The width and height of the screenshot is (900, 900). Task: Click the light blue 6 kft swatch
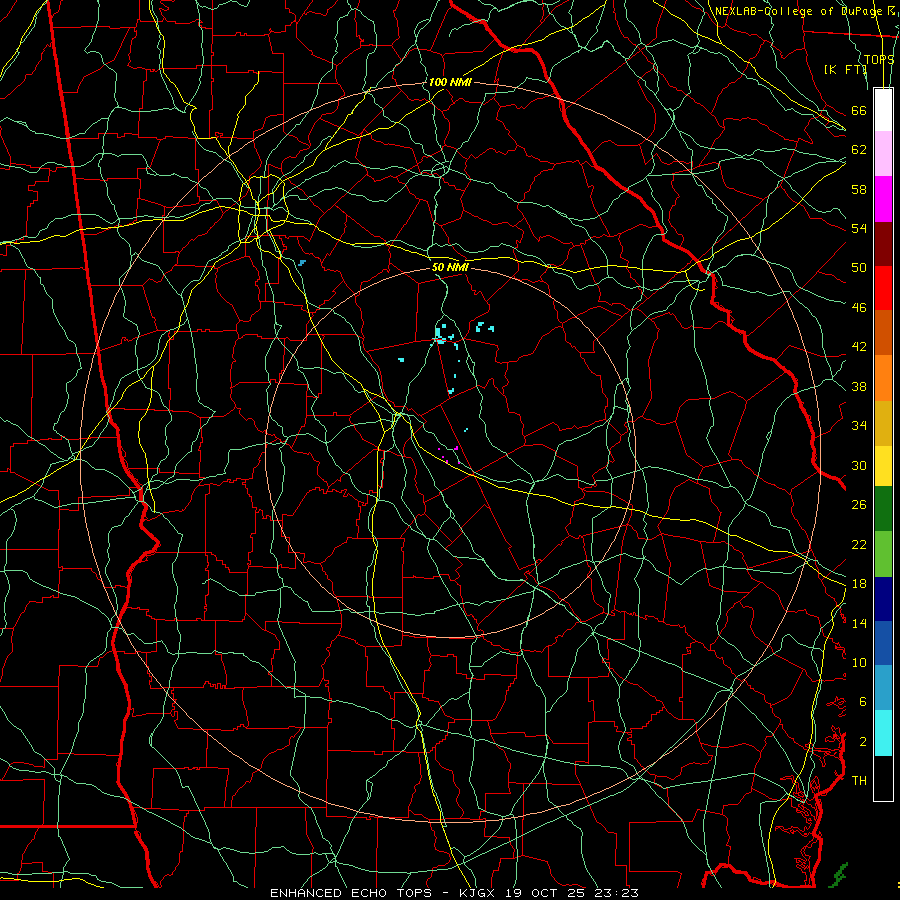(x=883, y=688)
